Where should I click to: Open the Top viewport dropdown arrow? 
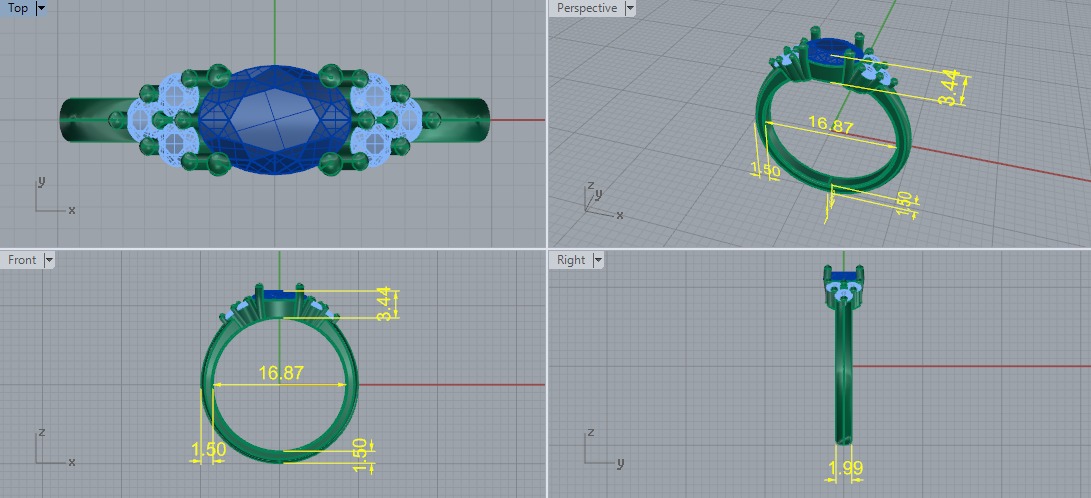click(x=40, y=8)
